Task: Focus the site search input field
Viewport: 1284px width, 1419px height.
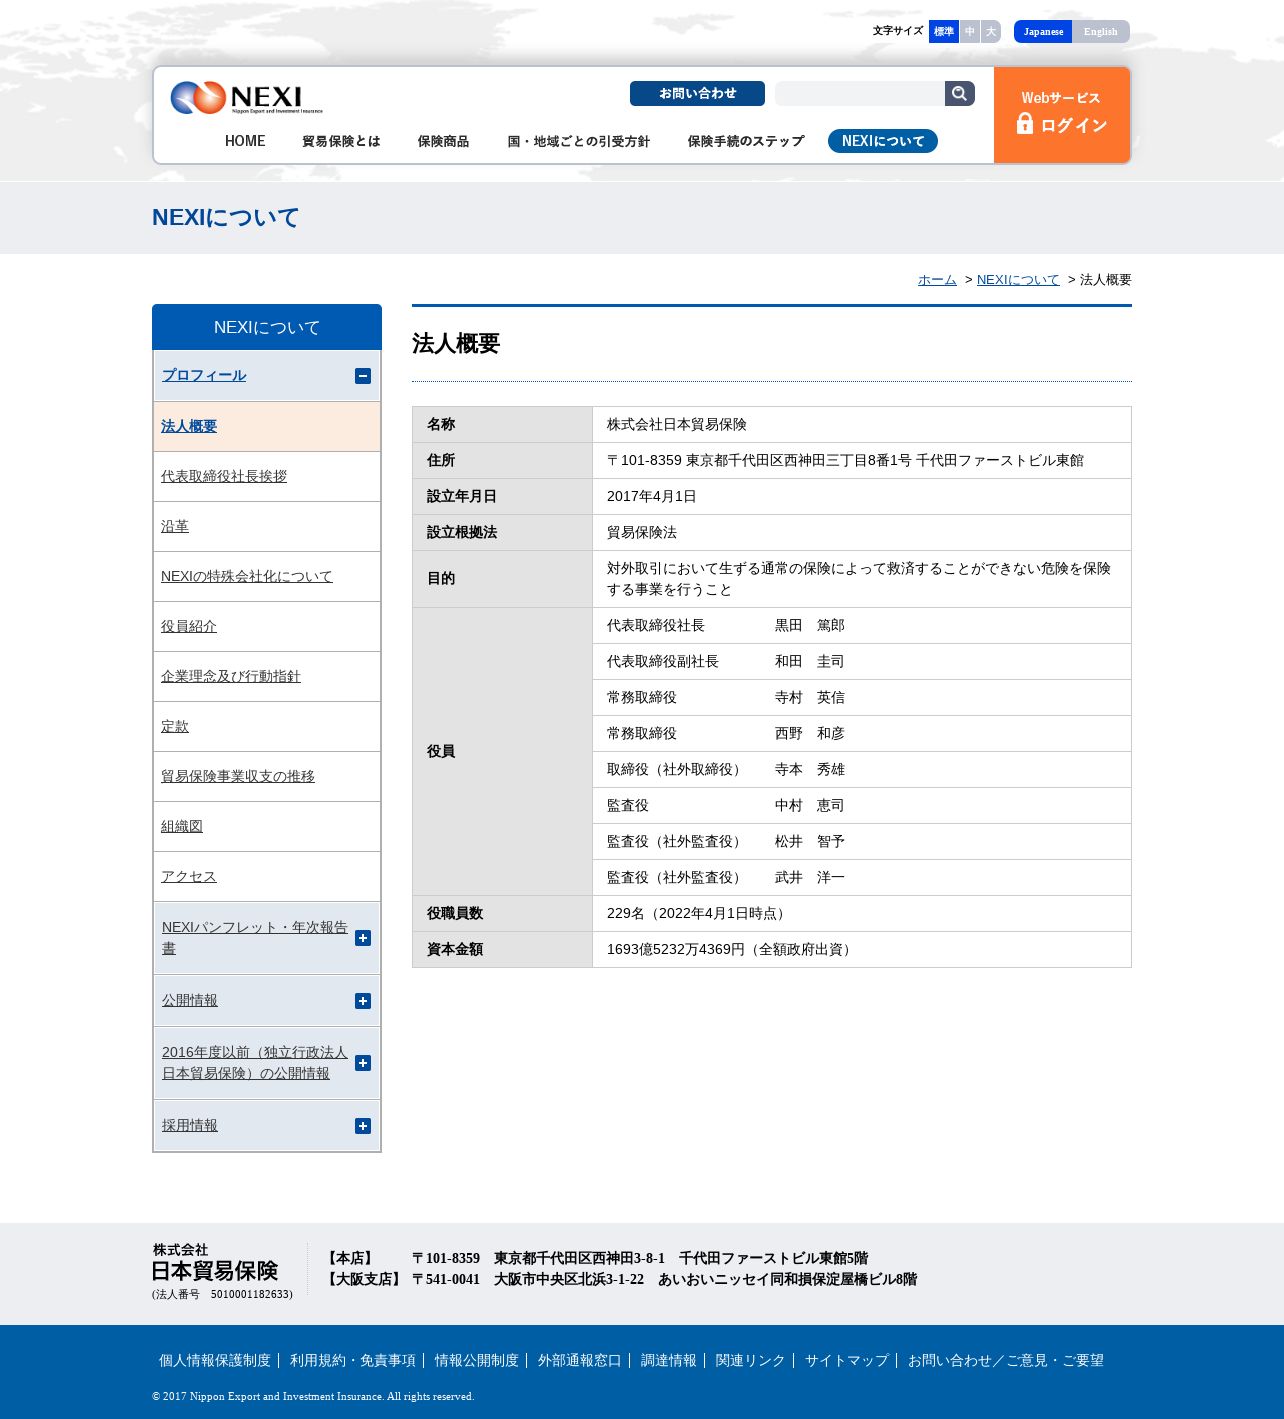Action: (x=860, y=93)
